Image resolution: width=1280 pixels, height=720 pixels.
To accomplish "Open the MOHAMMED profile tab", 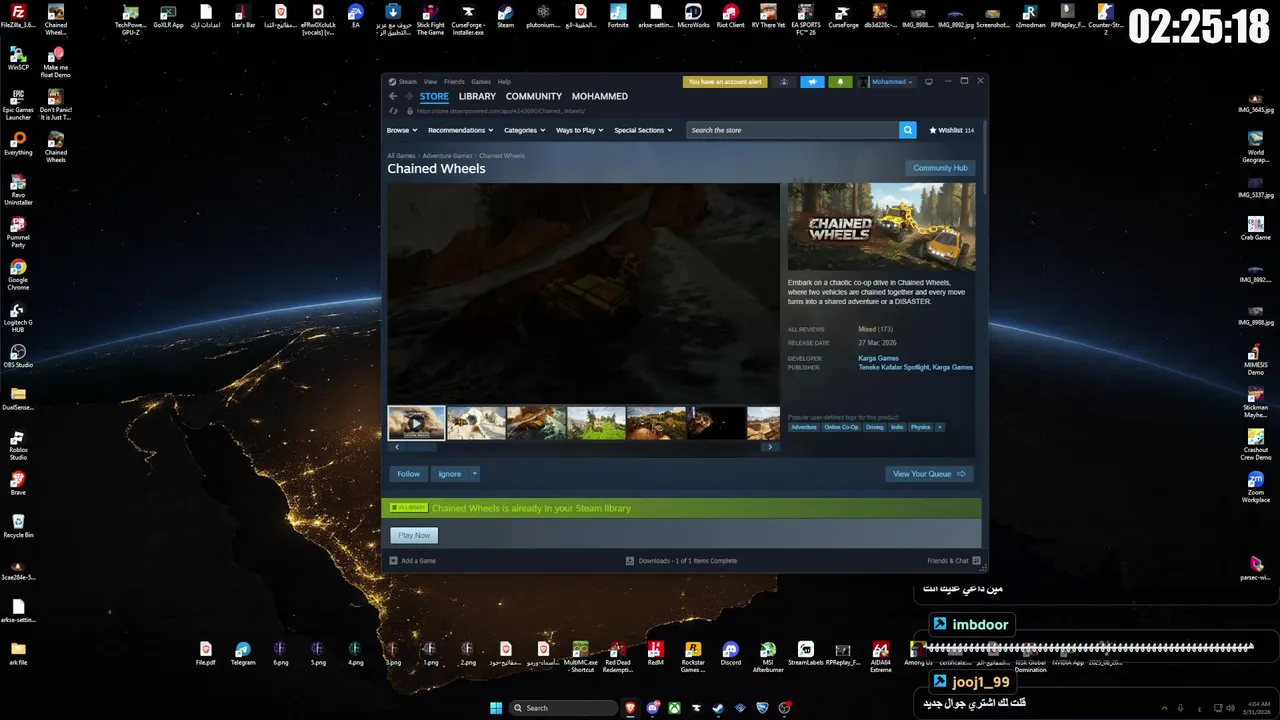I will pyautogui.click(x=600, y=96).
